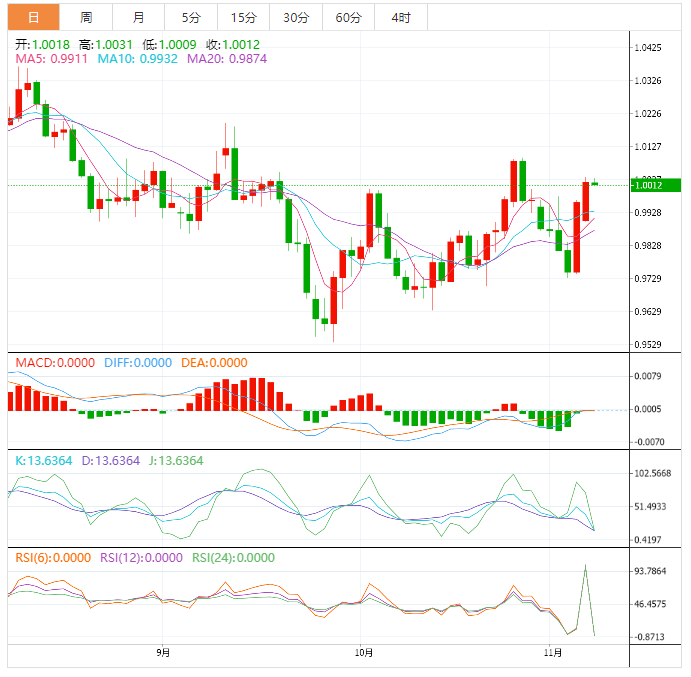Click the closing price 收:1.0012
The image size is (691, 677).
[x=233, y=45]
